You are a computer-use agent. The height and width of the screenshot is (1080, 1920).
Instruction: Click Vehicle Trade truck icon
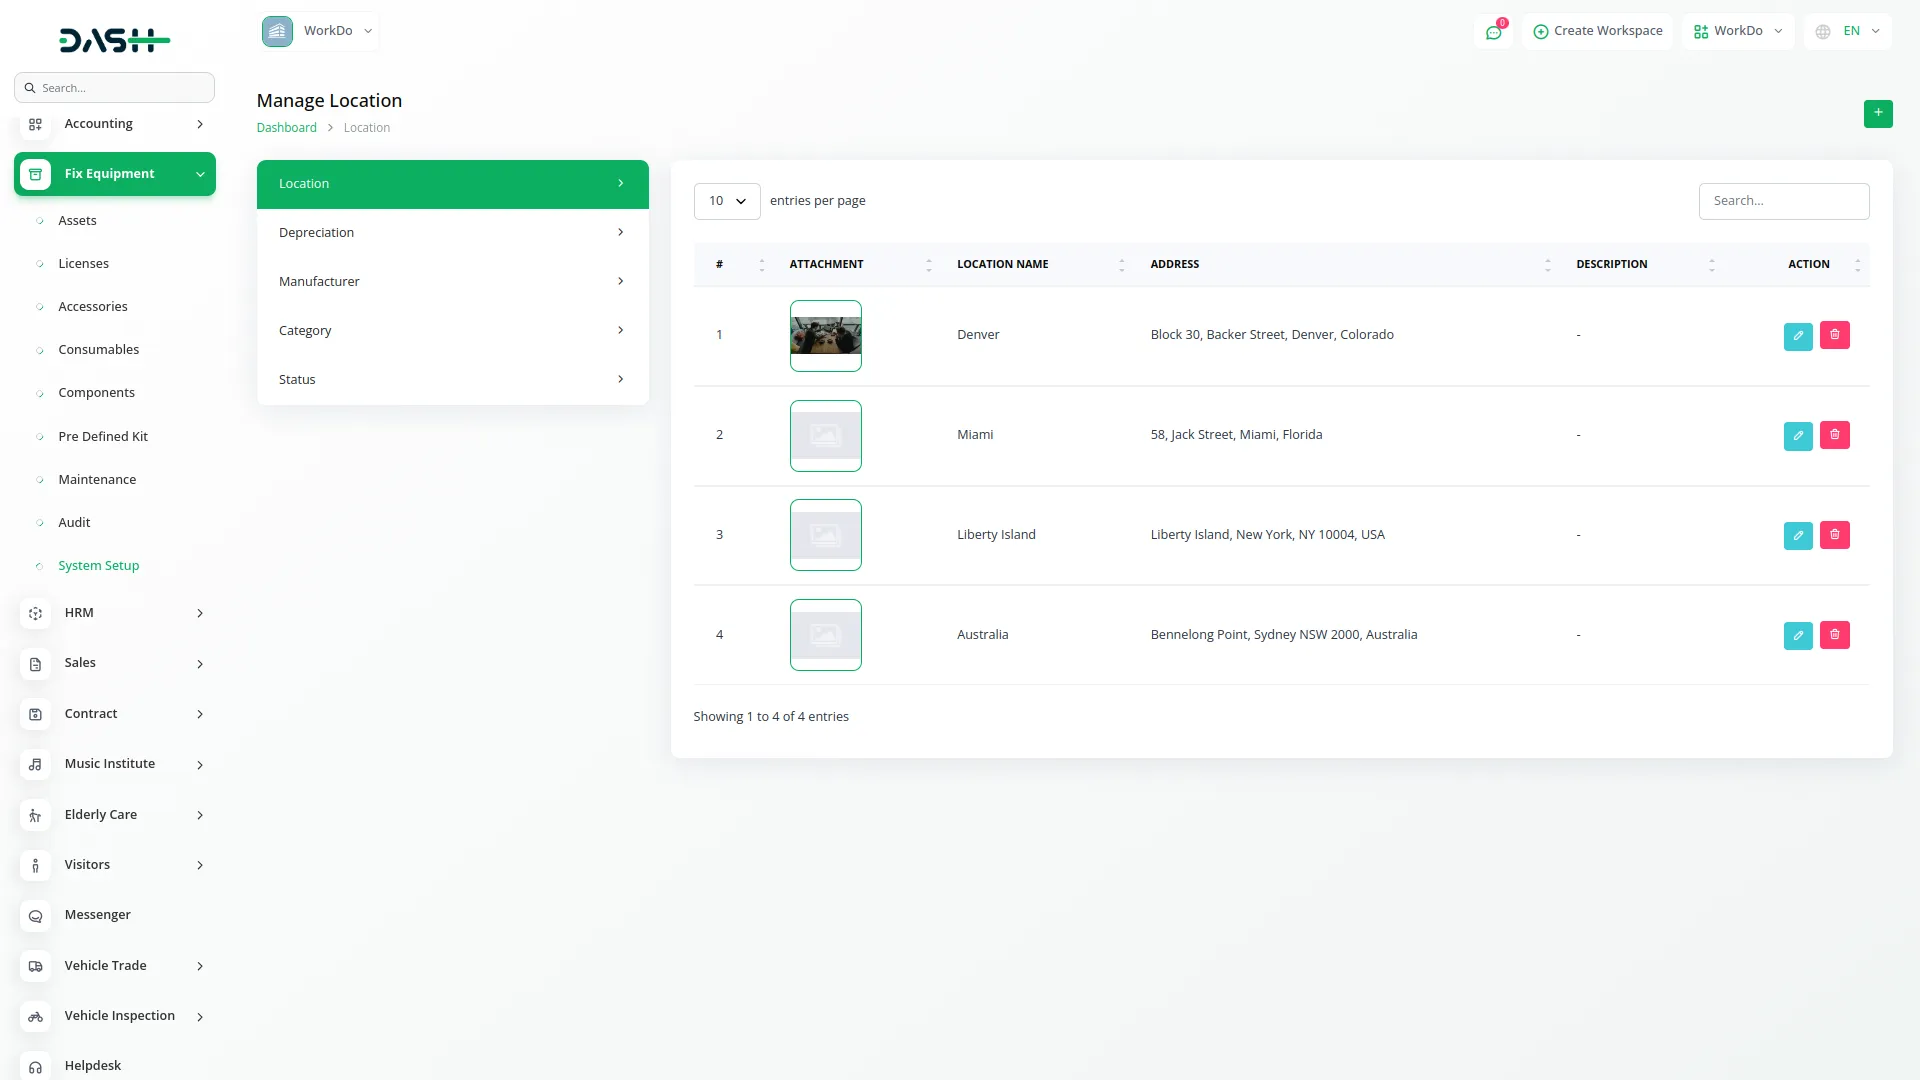pyautogui.click(x=35, y=966)
